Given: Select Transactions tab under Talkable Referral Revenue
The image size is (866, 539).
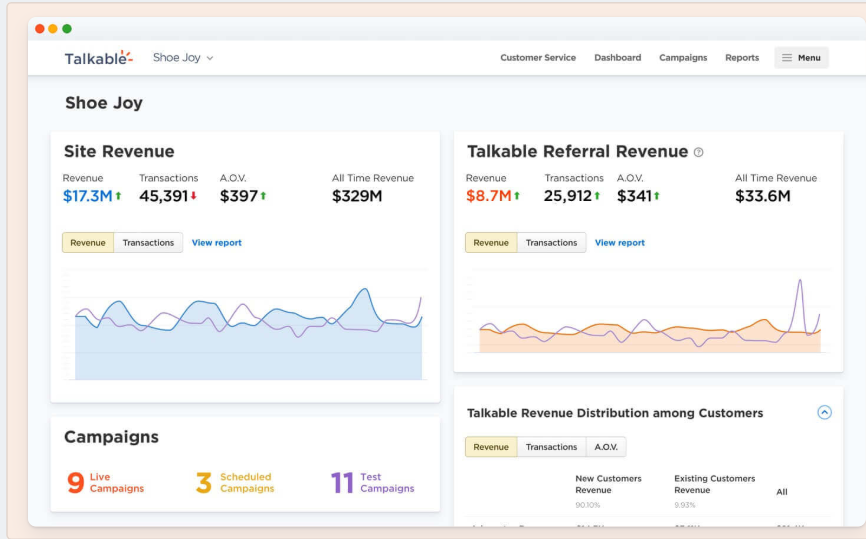Looking at the screenshot, I should point(551,242).
